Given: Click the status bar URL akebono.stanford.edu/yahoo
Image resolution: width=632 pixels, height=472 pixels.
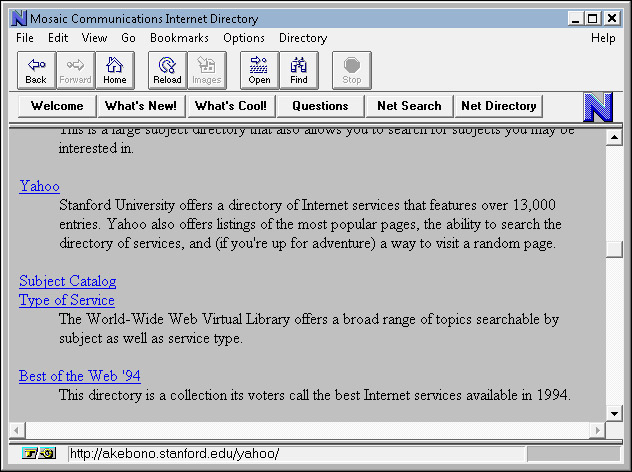Looking at the screenshot, I should pyautogui.click(x=175, y=454).
